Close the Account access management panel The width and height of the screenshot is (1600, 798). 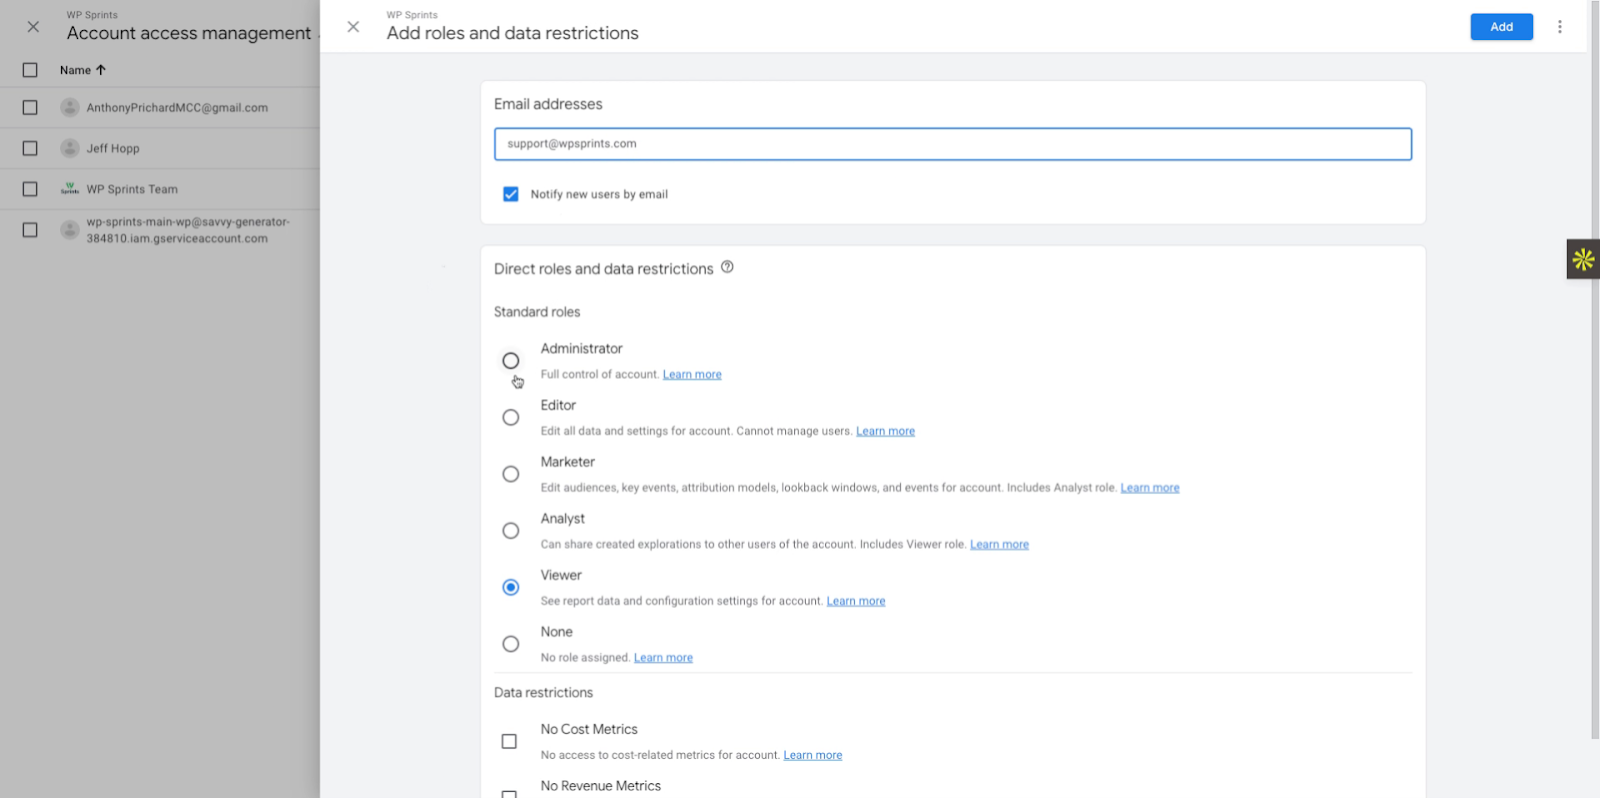33,27
